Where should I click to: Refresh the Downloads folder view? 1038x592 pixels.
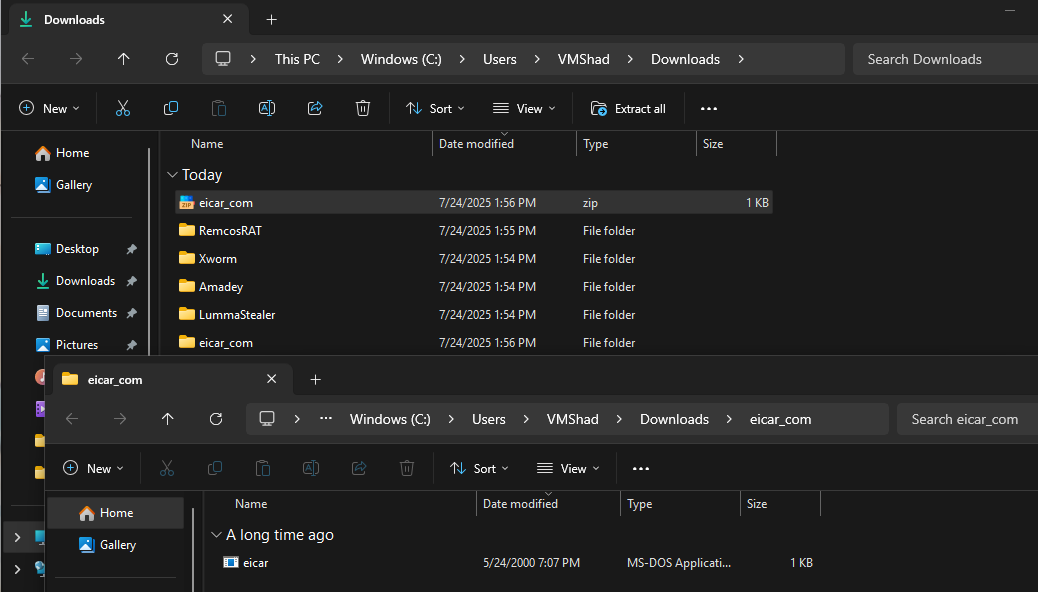172,59
